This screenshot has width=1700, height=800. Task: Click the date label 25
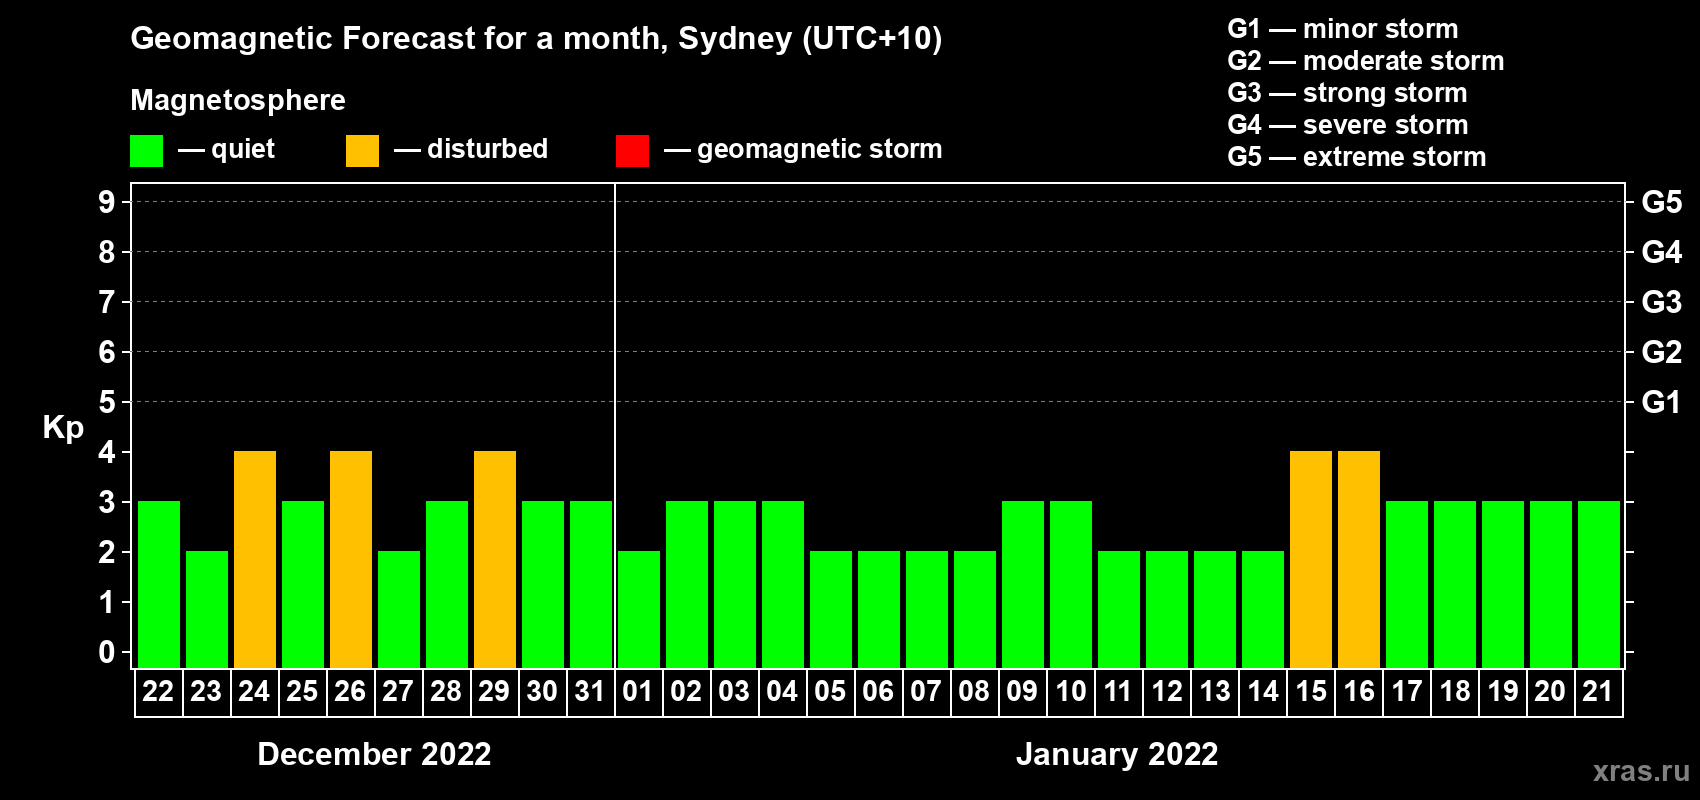point(302,691)
